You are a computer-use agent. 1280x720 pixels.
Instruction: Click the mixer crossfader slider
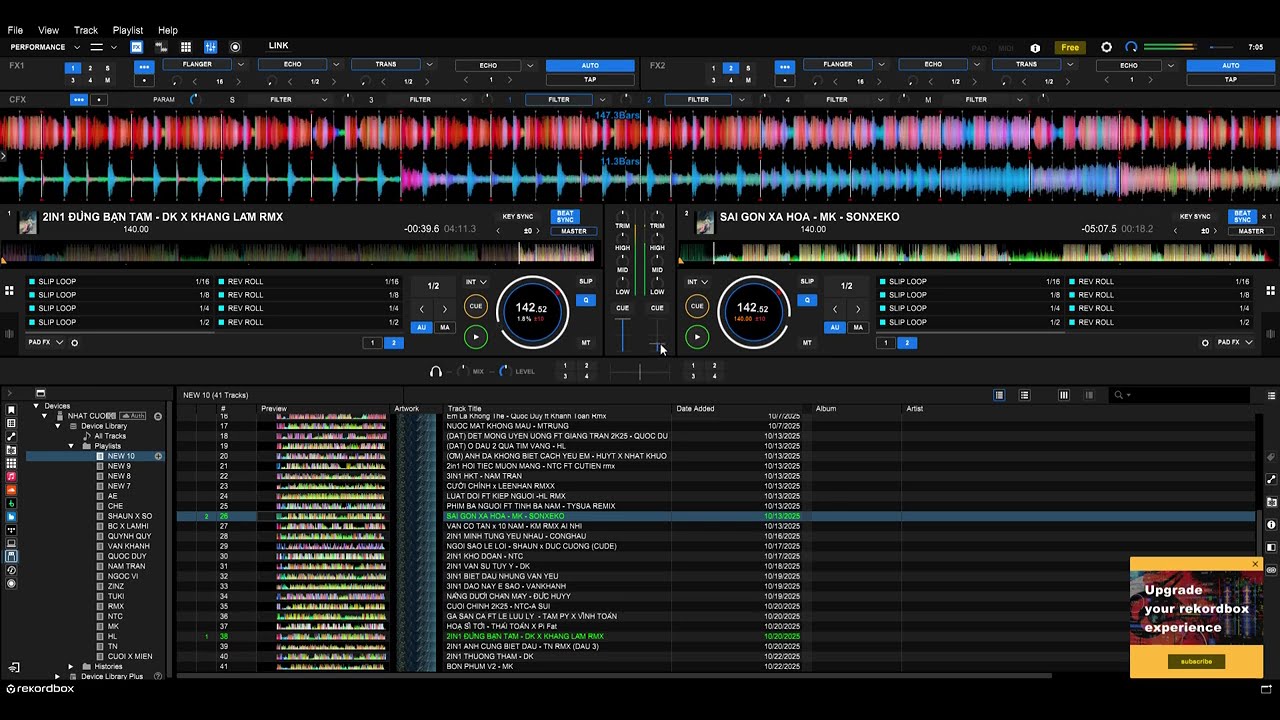640,371
